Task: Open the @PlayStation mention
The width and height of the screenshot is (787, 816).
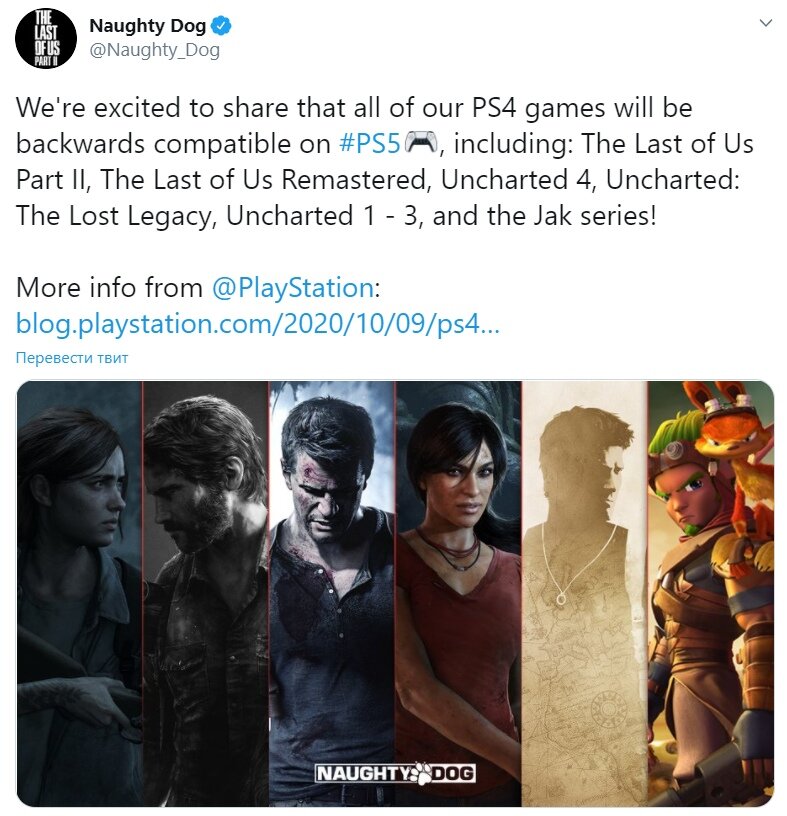Action: pyautogui.click(x=293, y=288)
